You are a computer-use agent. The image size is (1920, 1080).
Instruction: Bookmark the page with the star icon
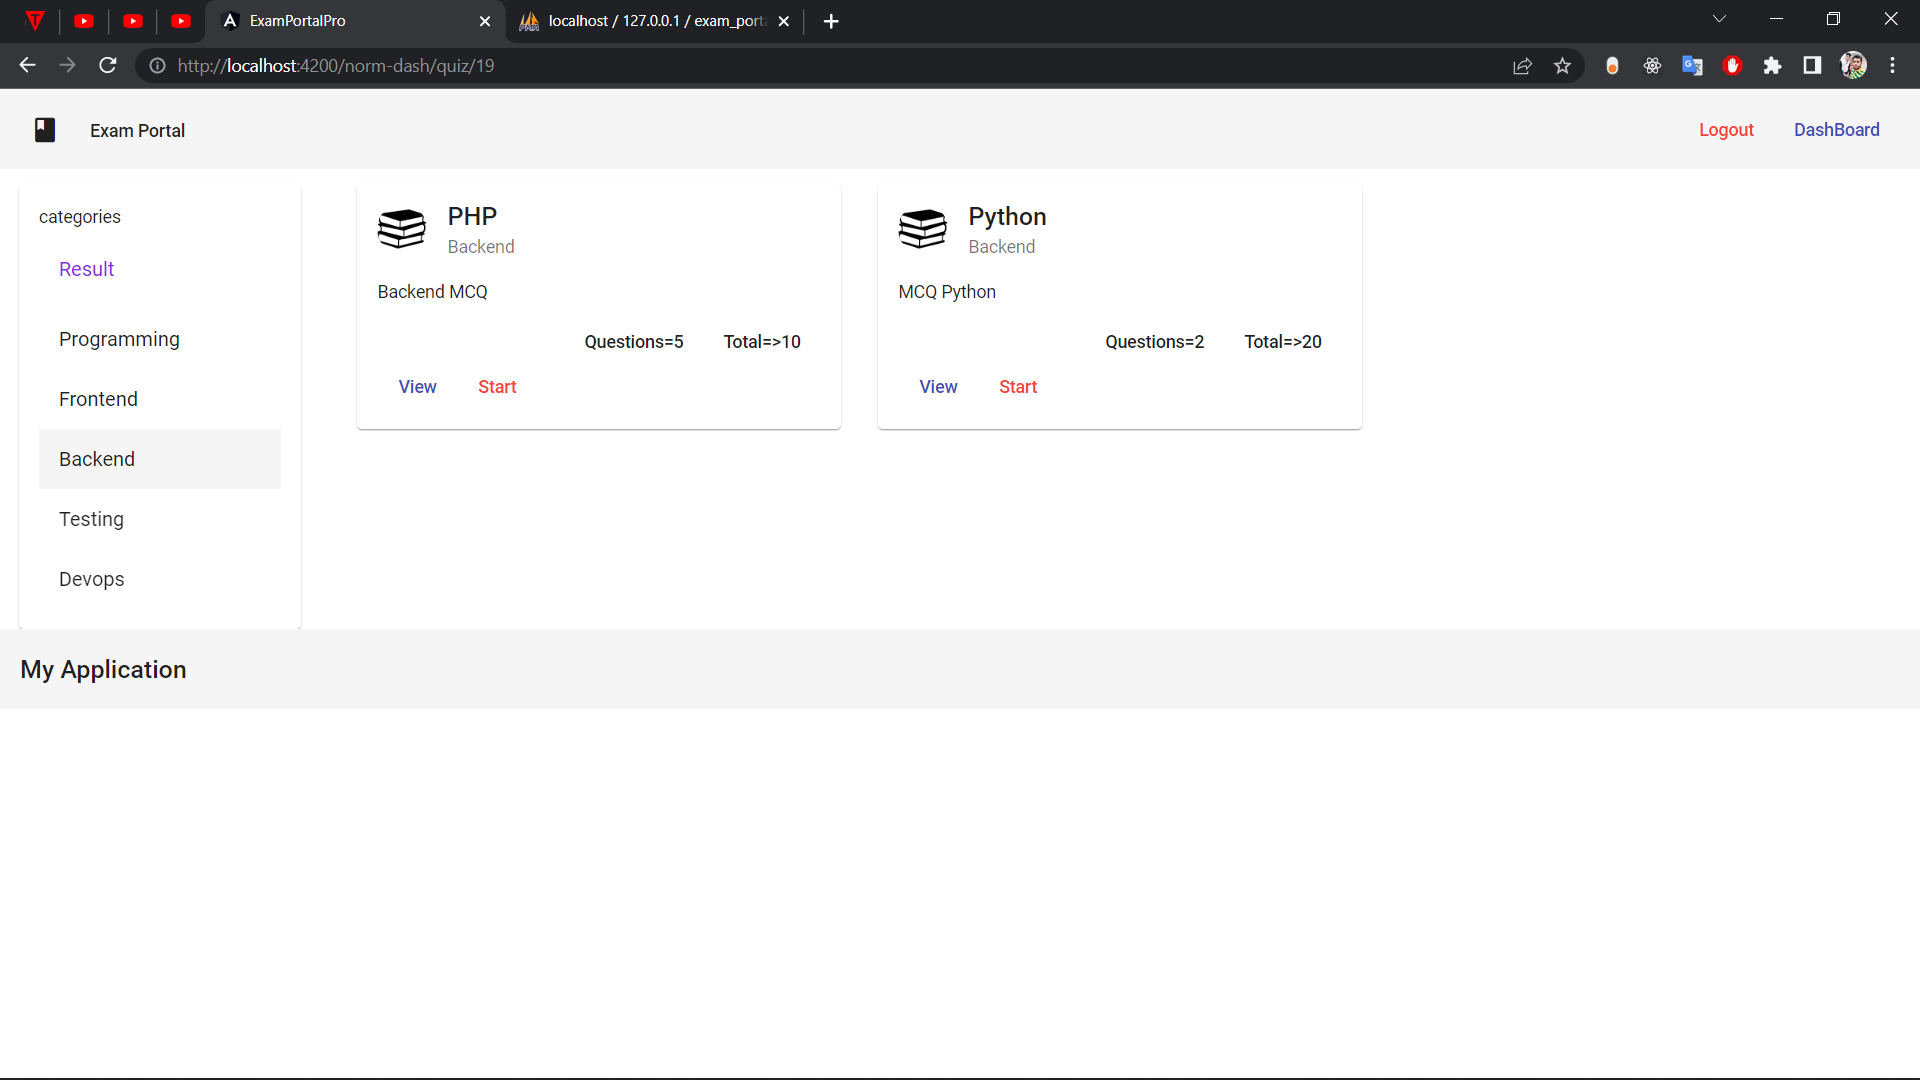tap(1563, 65)
